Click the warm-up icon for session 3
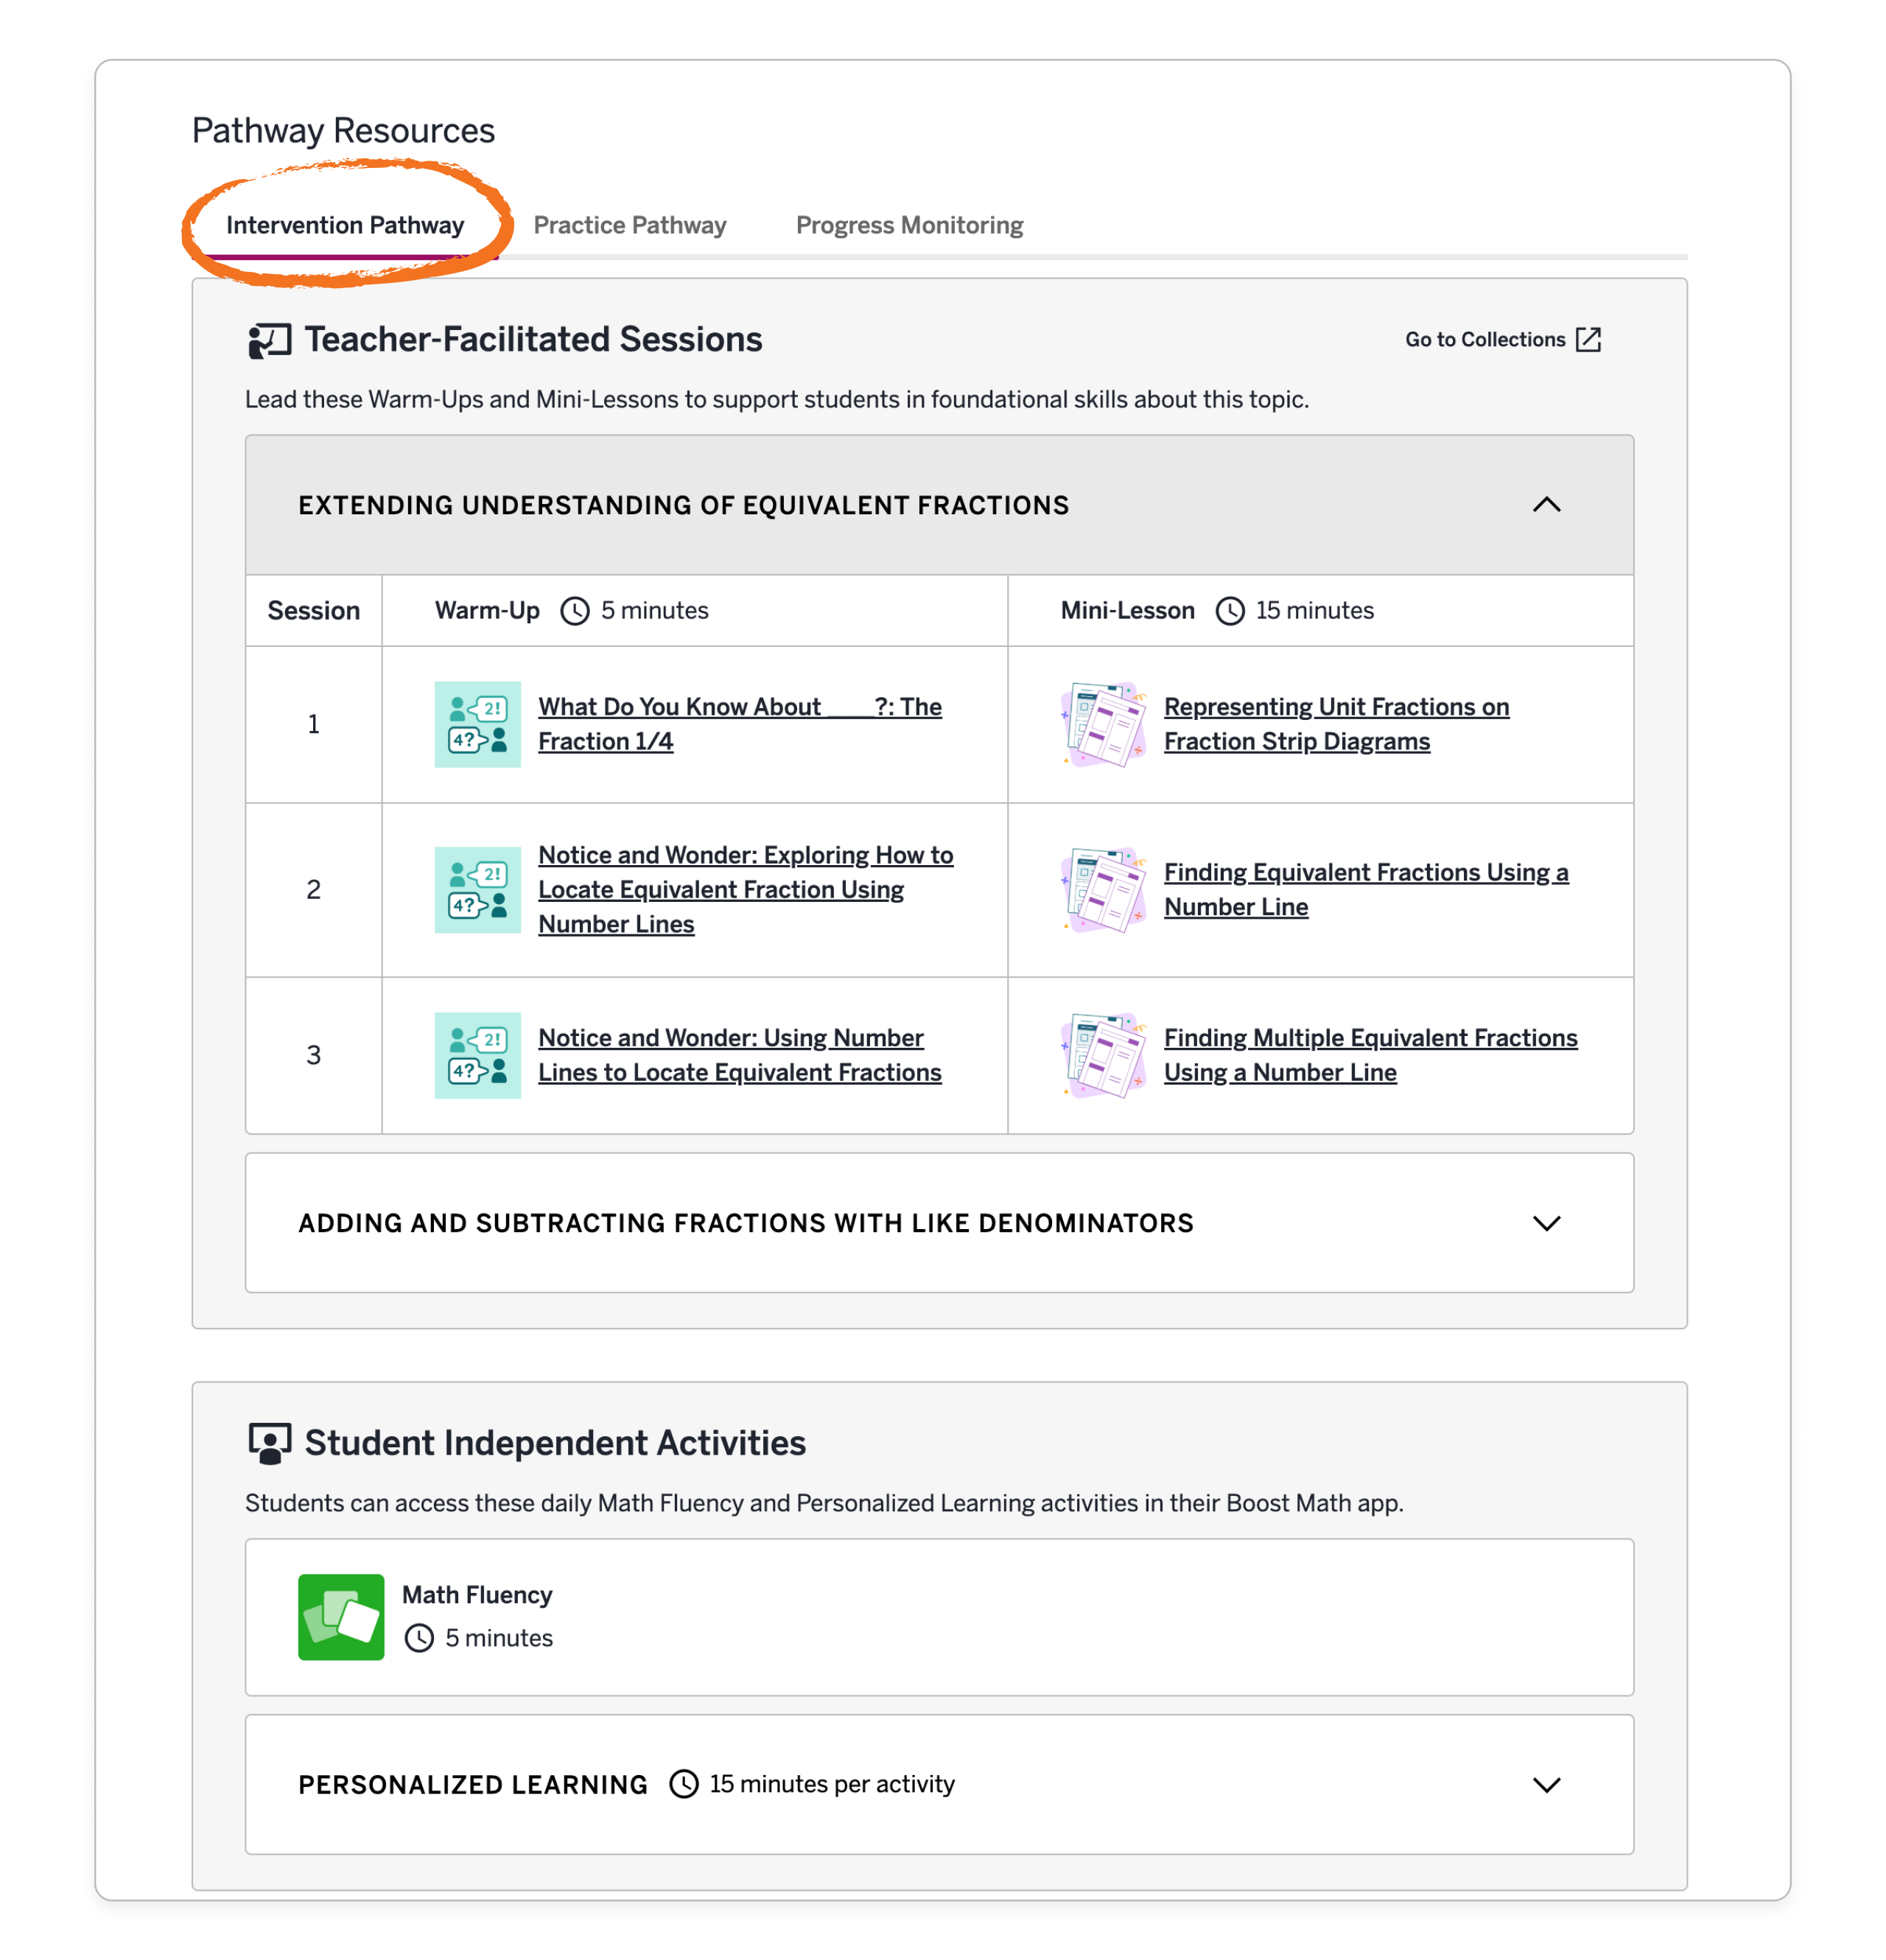The height and width of the screenshot is (1960, 1886). 477,1055
